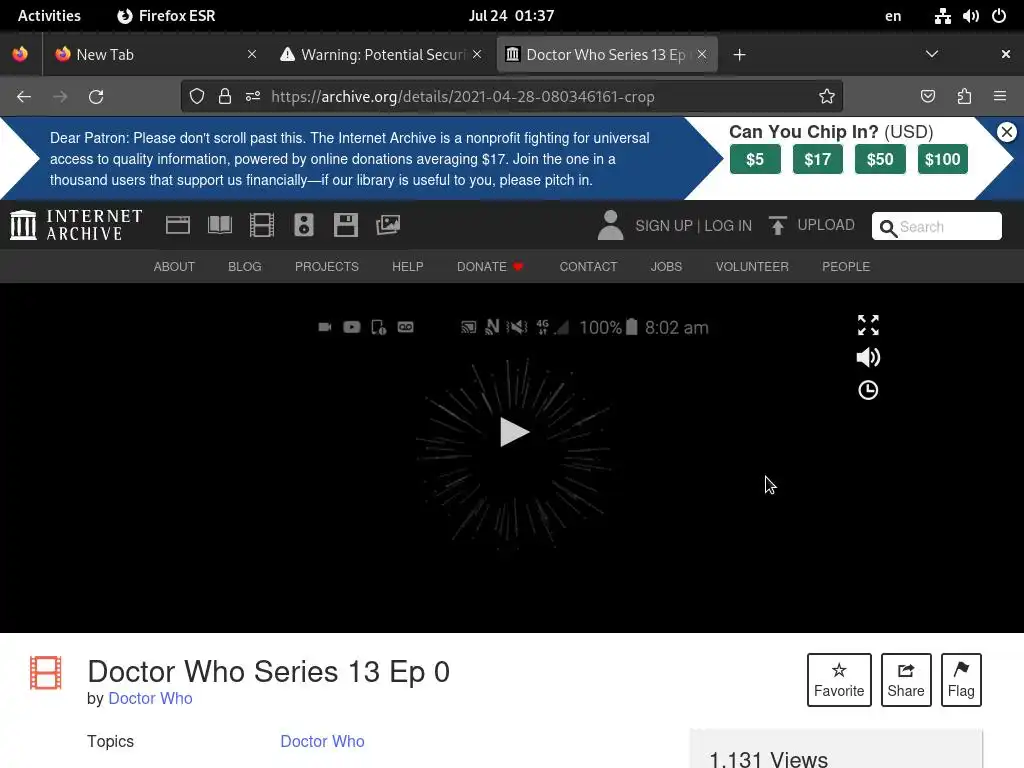Go back to previous page
Screen dimensions: 1024x768
click(x=24, y=97)
